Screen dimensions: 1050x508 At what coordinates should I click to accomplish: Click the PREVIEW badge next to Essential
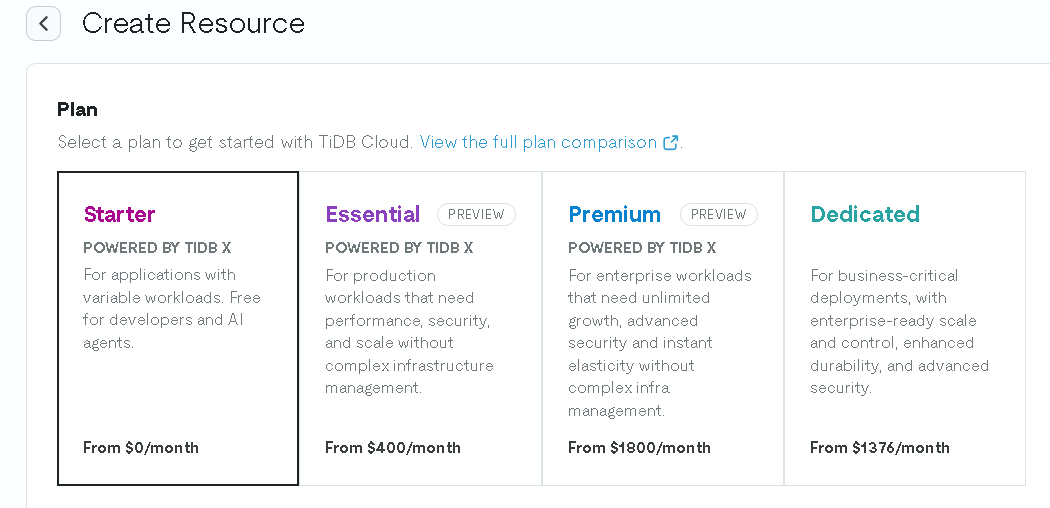coord(476,214)
